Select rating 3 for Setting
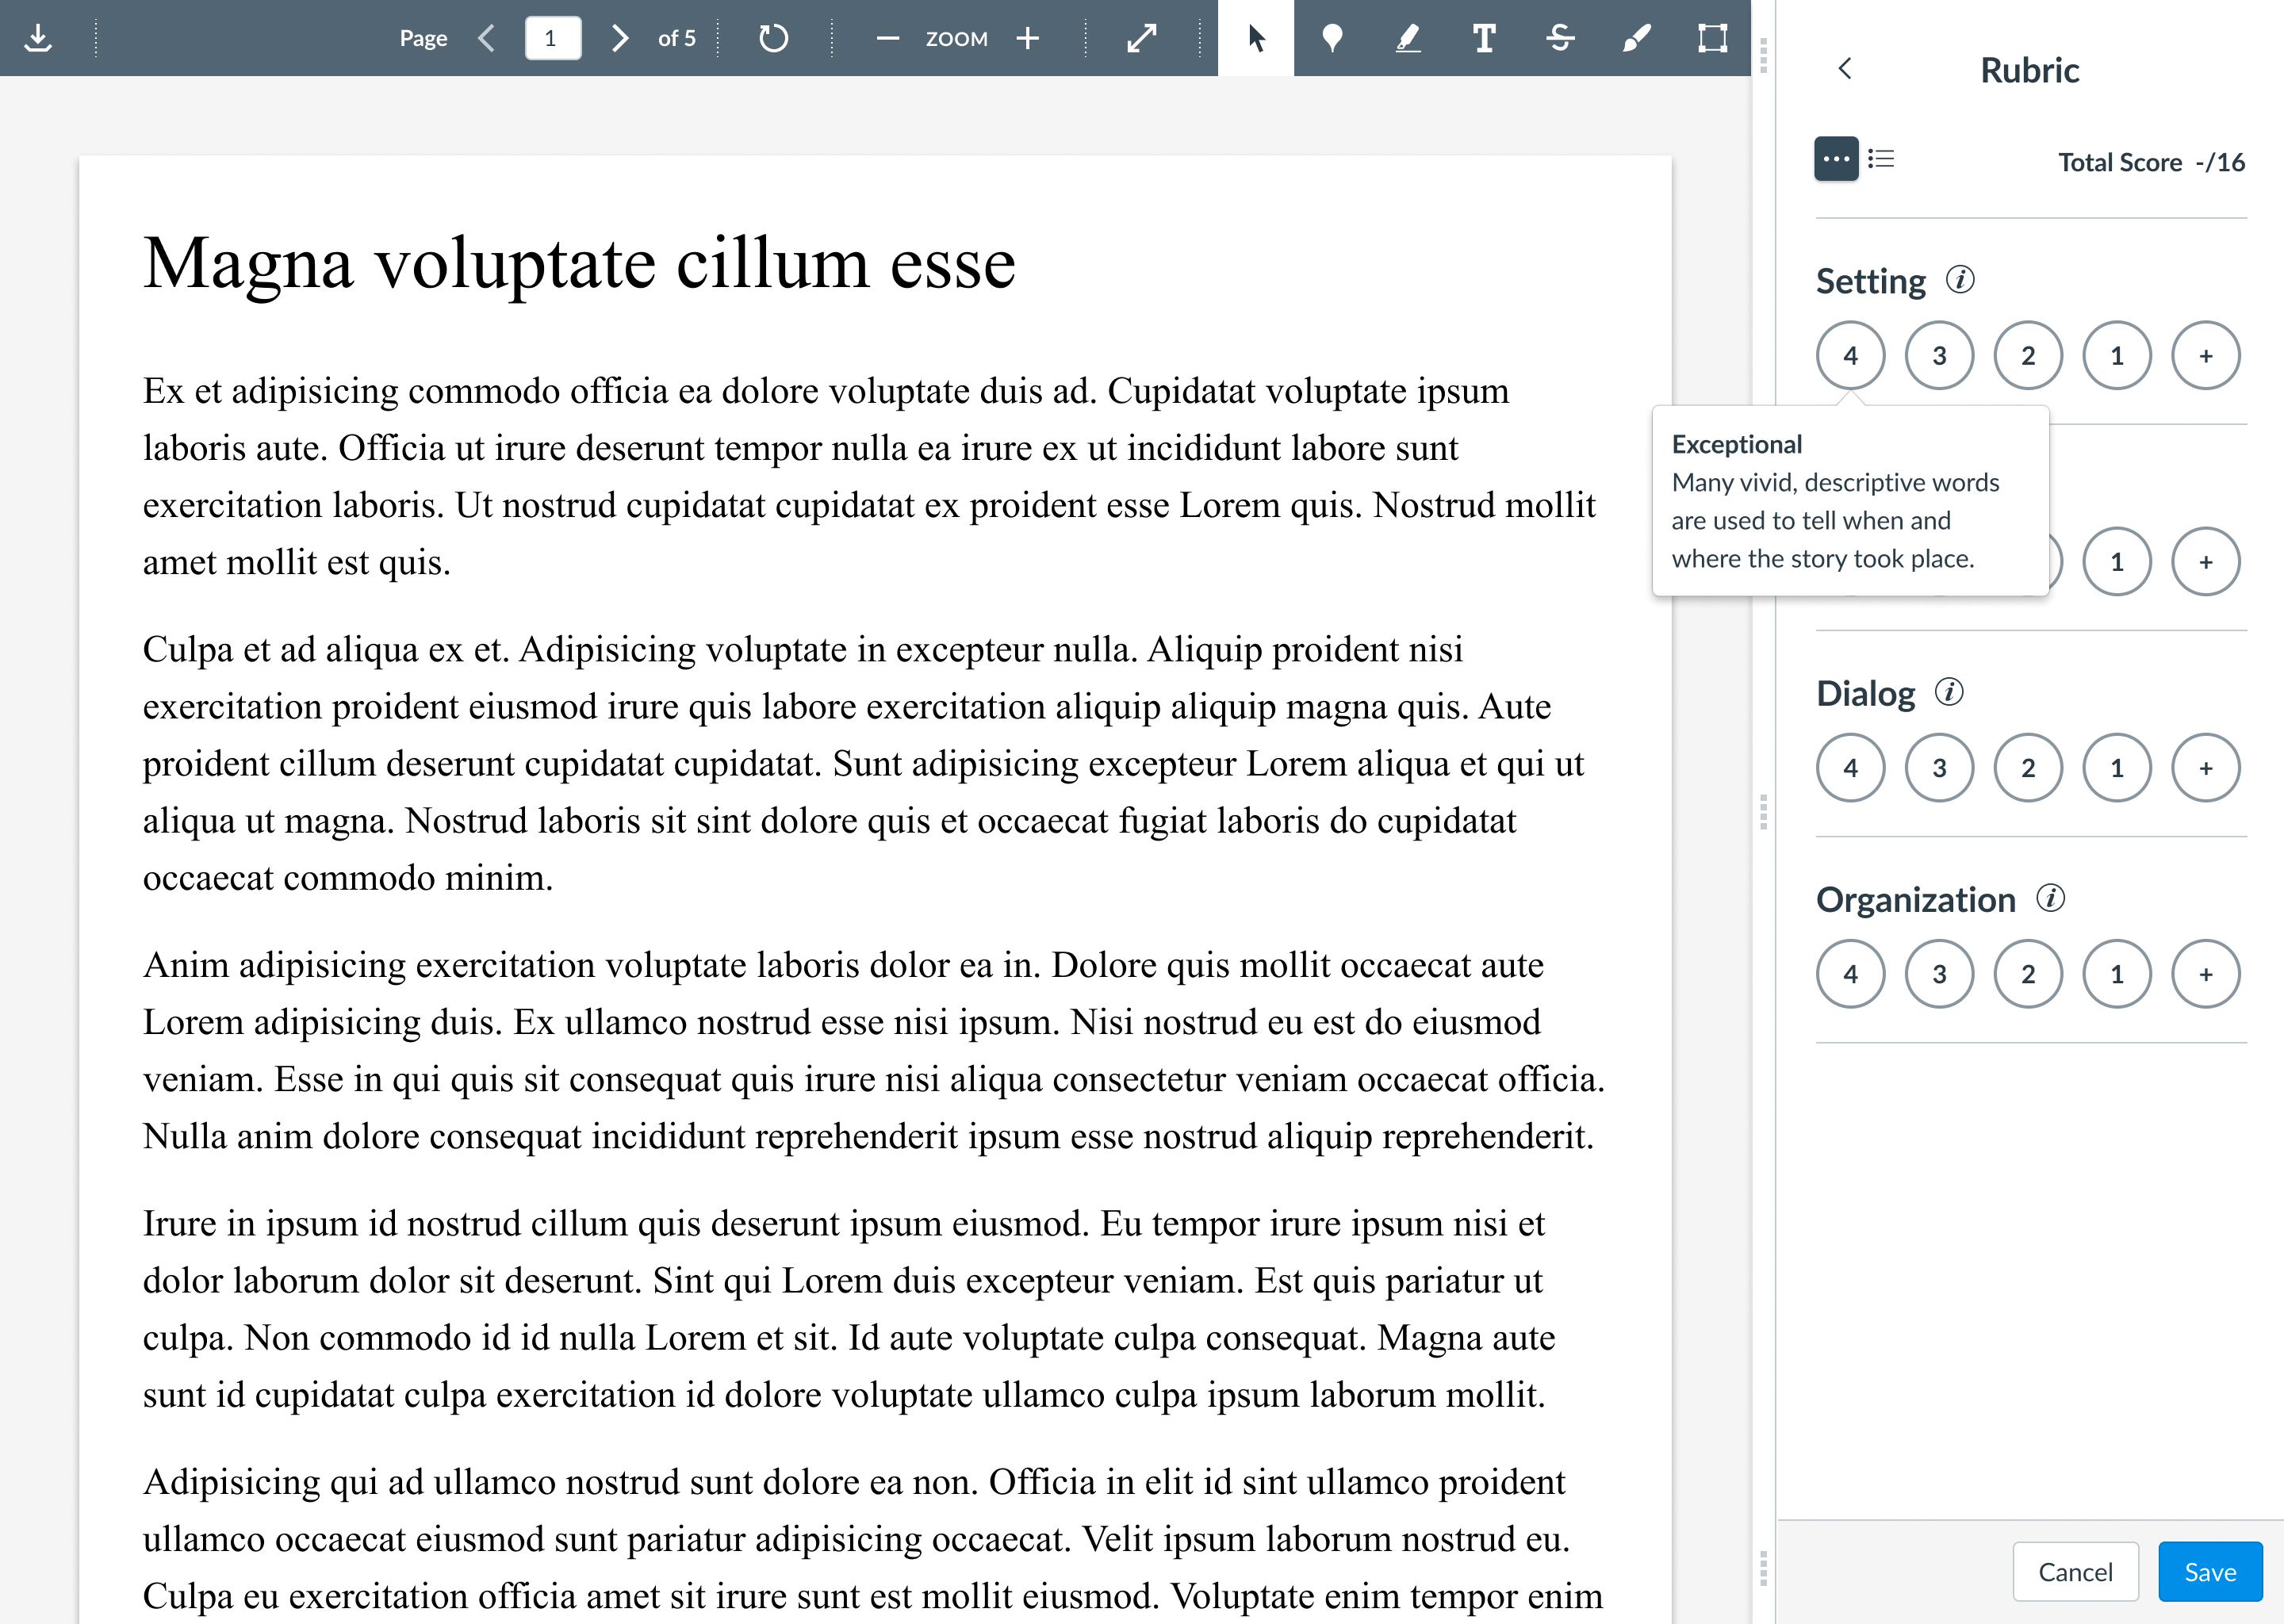Viewport: 2284px width, 1624px height. 1940,355
